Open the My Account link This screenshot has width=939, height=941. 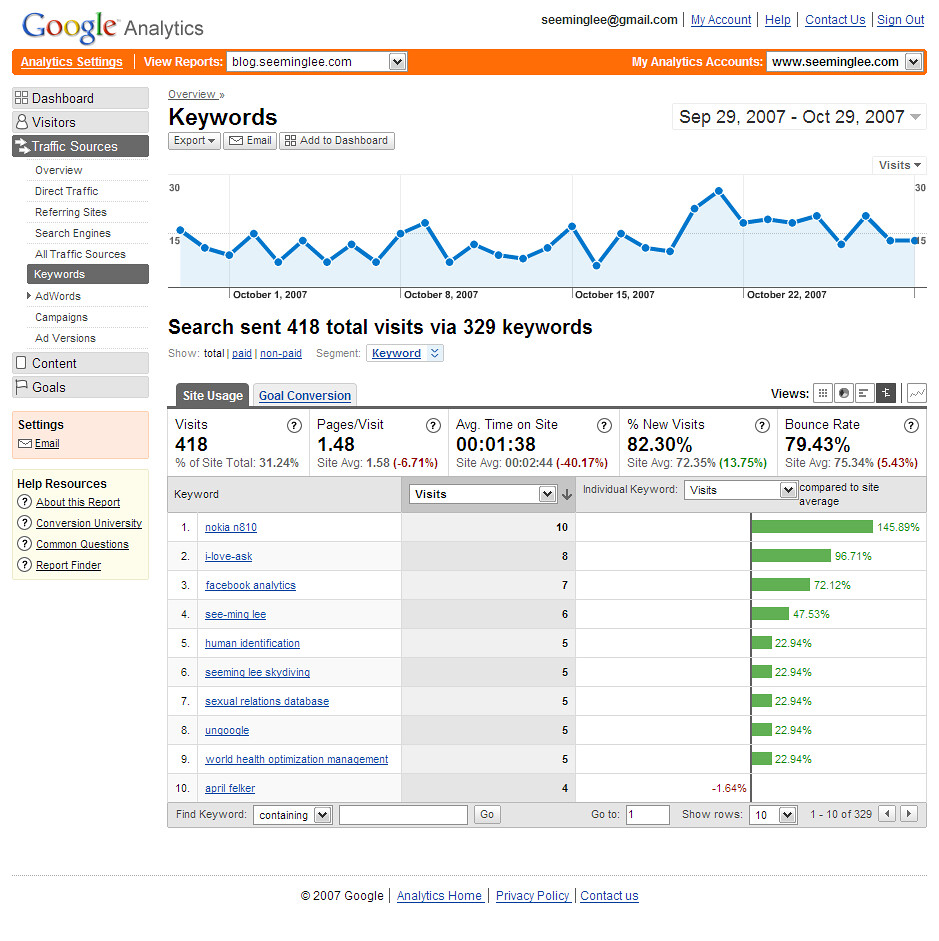point(721,20)
